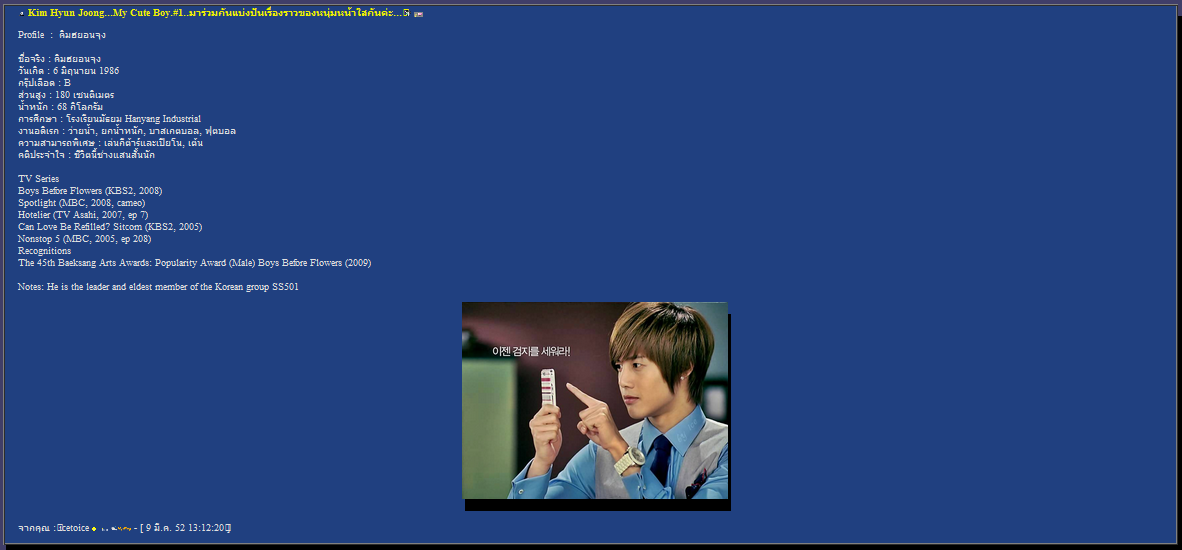Image resolution: width=1182 pixels, height=550 pixels.
Task: Click 'Spotlight (MBC, 2008, cameo)' line
Action: point(81,203)
